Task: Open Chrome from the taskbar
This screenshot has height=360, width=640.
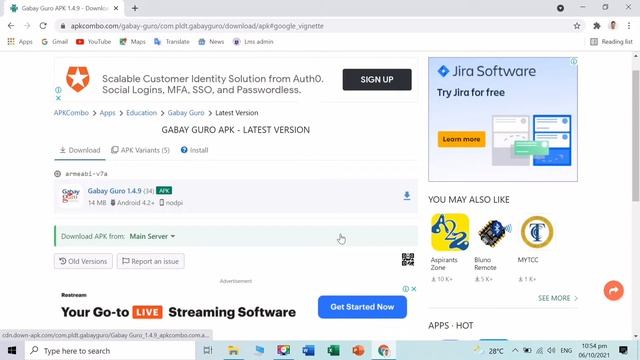Action: pyautogui.click(x=383, y=350)
